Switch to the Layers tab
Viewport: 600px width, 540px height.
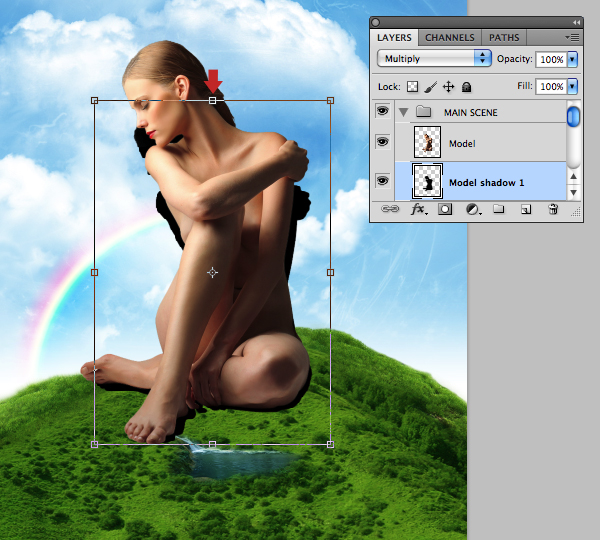click(x=394, y=38)
